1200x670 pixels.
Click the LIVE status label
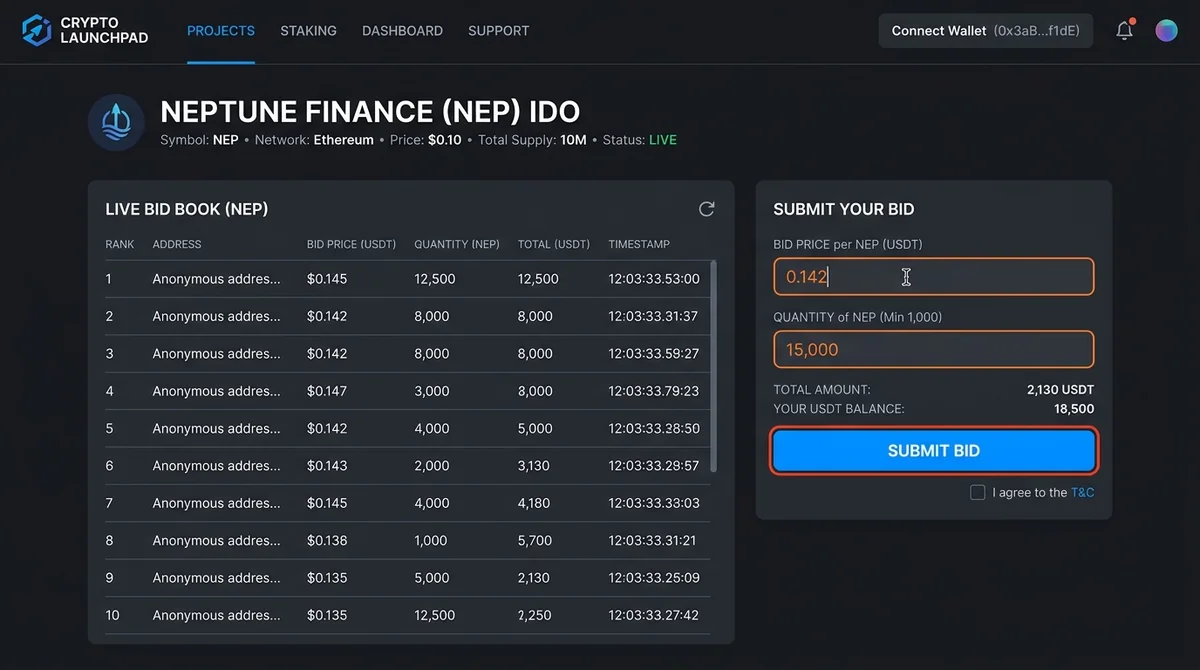pos(663,140)
